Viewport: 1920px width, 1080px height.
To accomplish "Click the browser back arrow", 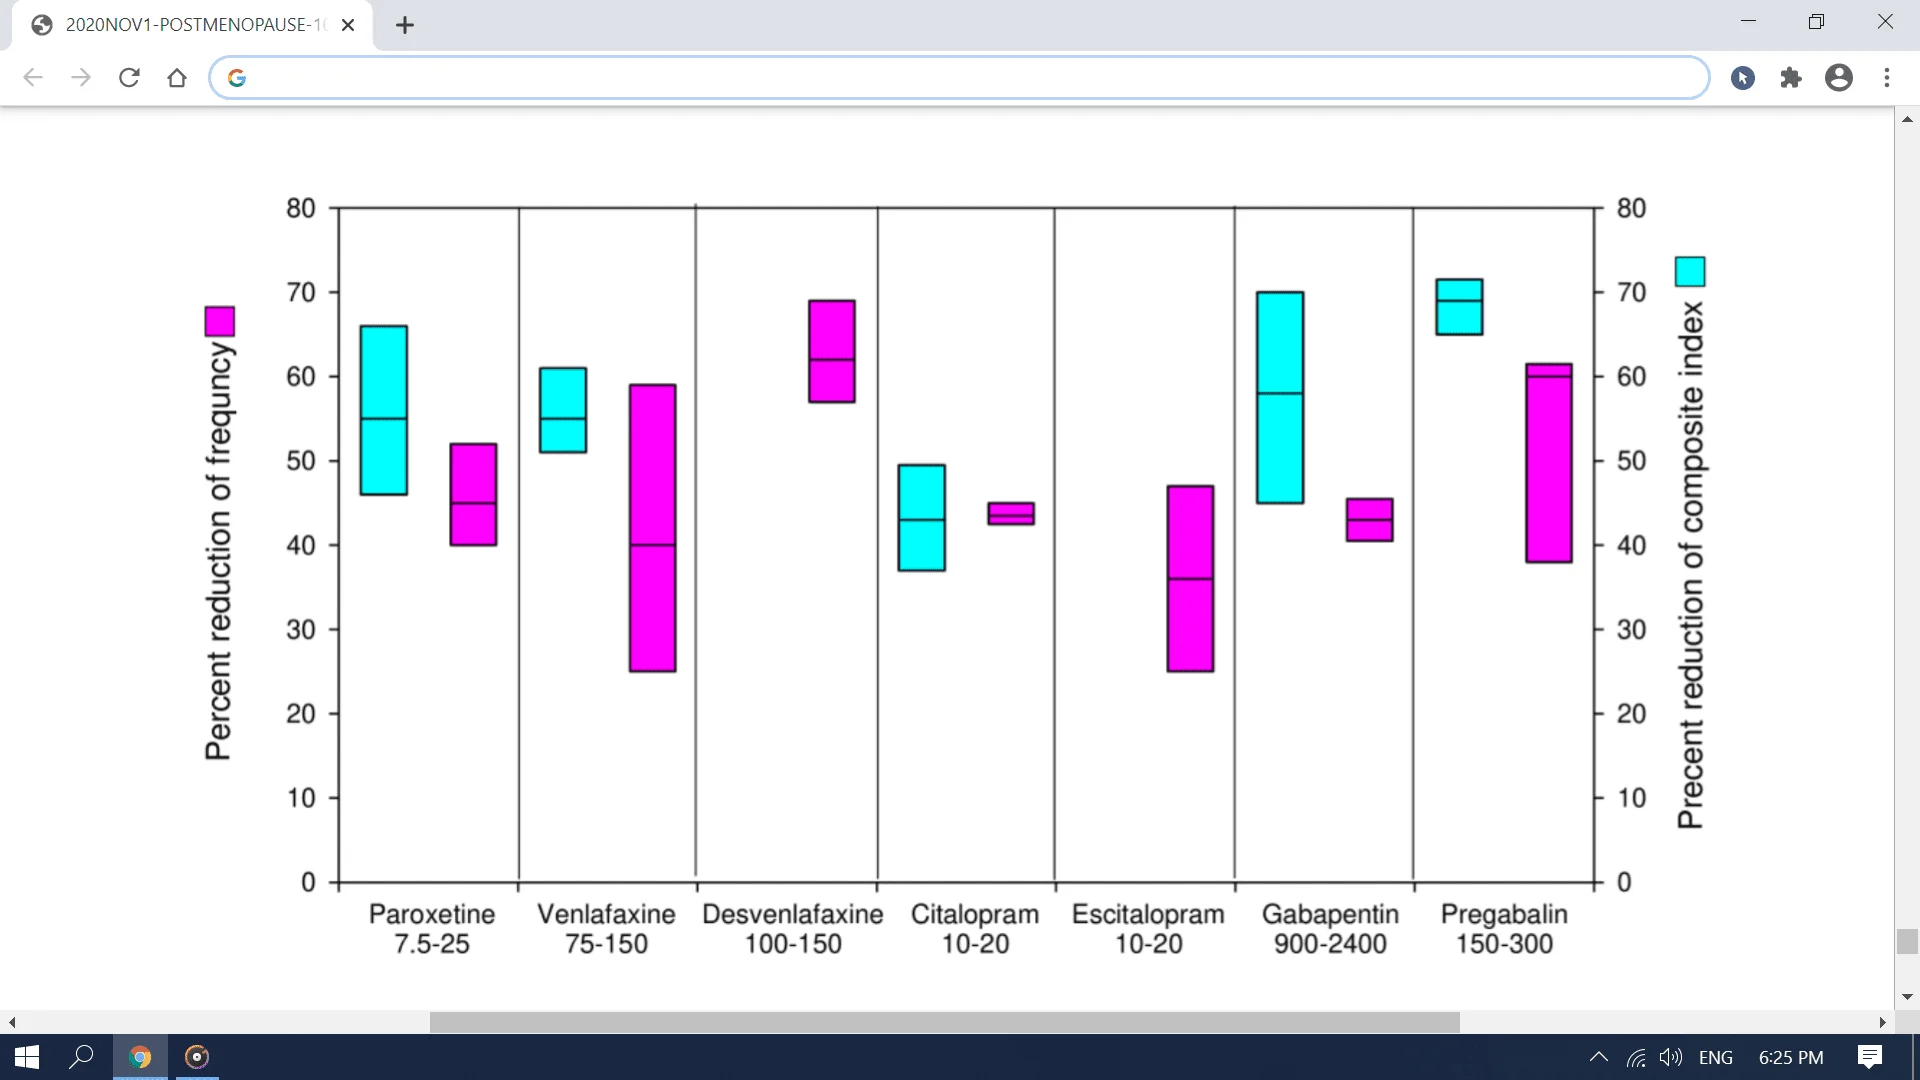I will 33,78.
